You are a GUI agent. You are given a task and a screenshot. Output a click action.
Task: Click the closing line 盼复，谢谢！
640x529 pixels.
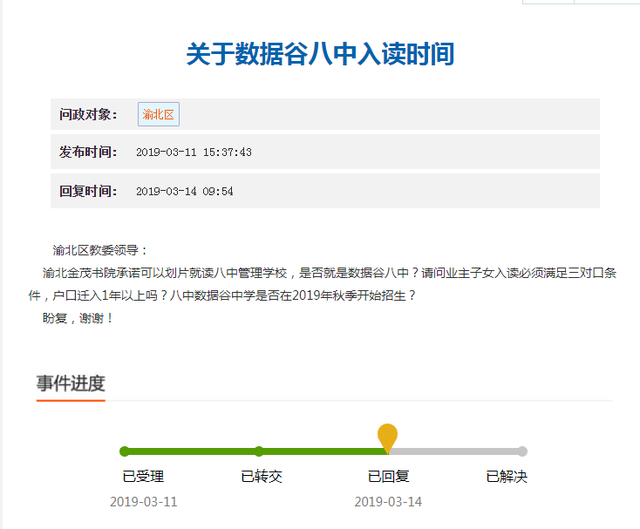tap(78, 318)
